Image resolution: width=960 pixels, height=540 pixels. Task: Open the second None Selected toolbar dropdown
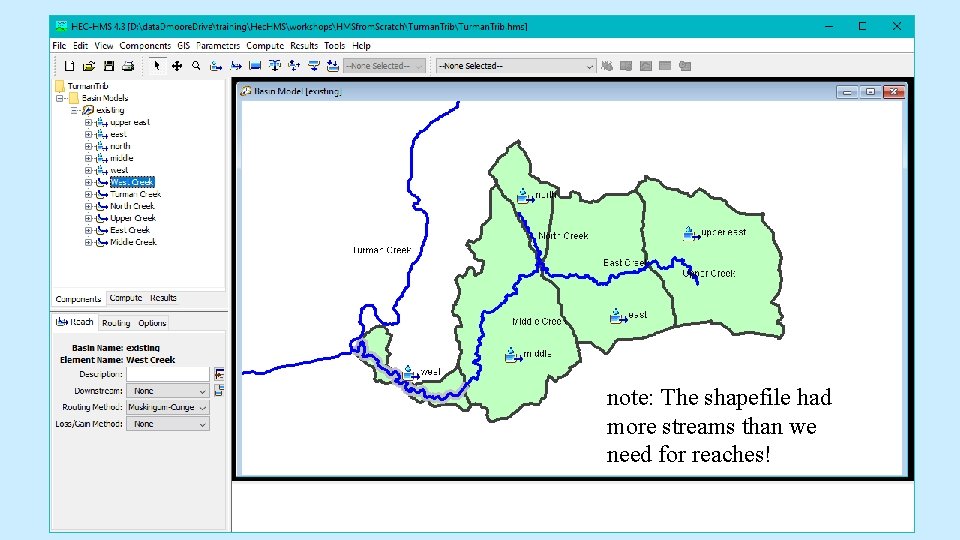coord(516,66)
